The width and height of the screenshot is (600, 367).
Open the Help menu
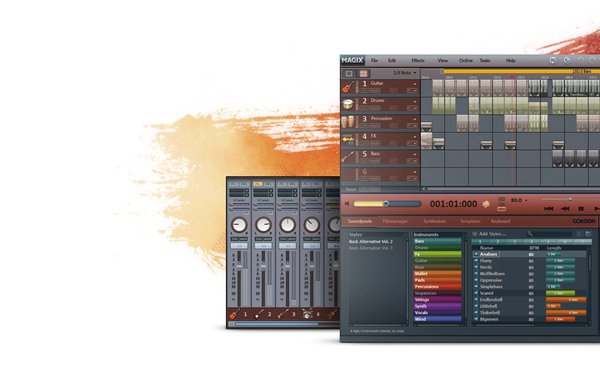point(510,60)
